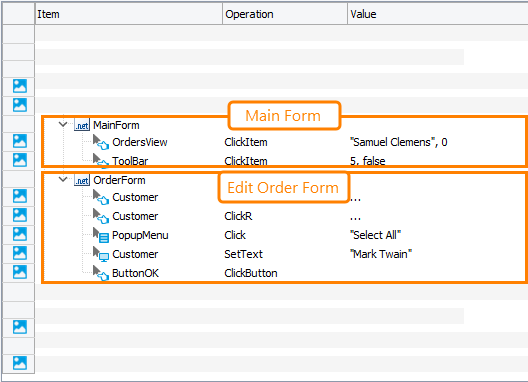528x382 pixels.
Task: Click the Operation column header
Action: click(285, 14)
